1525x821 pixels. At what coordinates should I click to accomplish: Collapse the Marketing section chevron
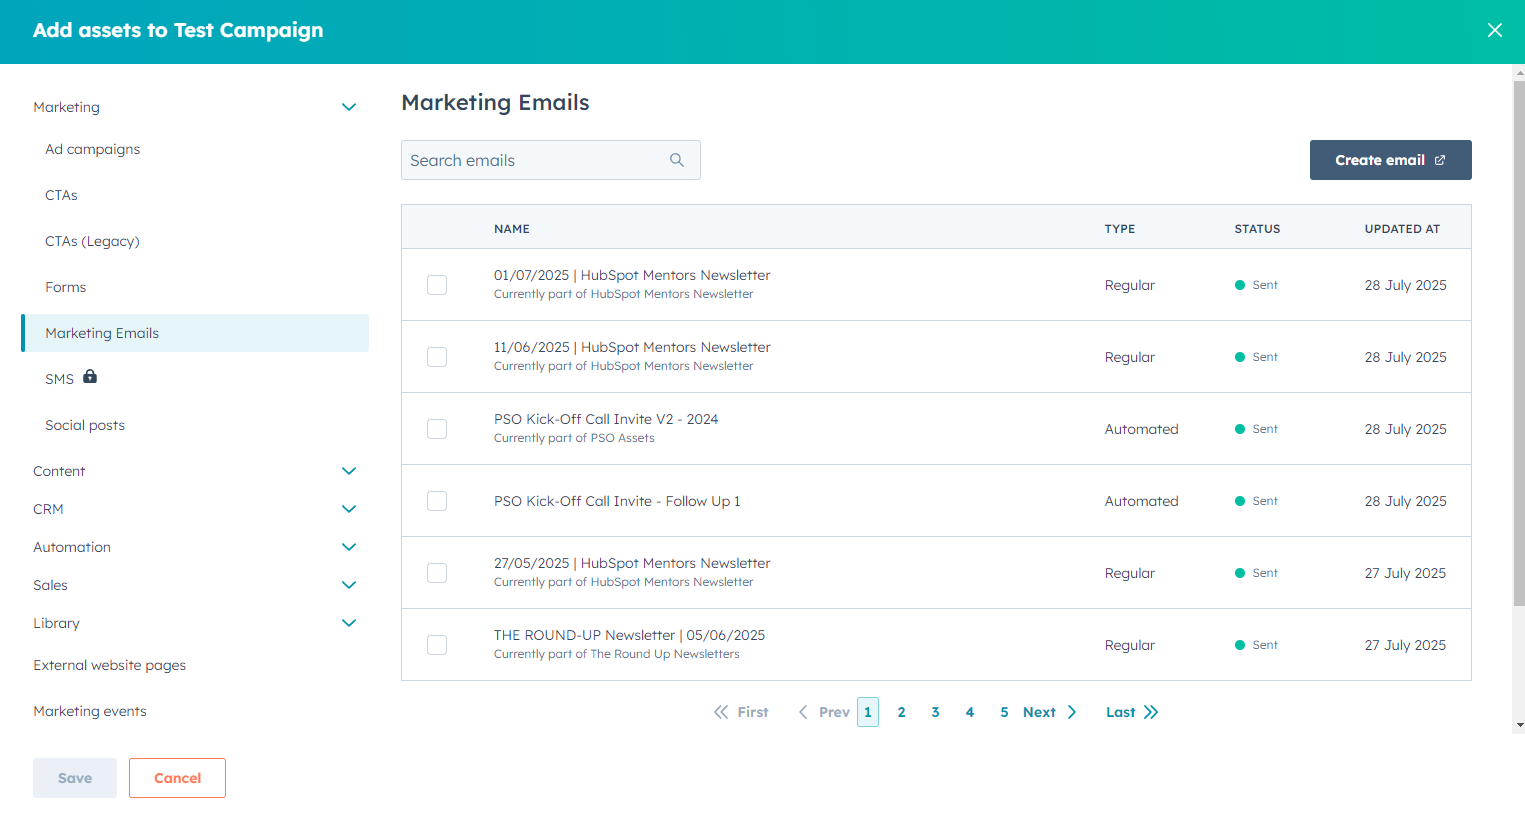click(x=349, y=107)
